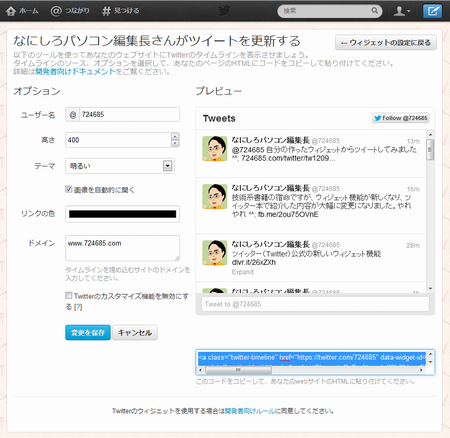450x438 pixels.
Task: Click the Tweets heading in preview
Action: click(x=219, y=118)
